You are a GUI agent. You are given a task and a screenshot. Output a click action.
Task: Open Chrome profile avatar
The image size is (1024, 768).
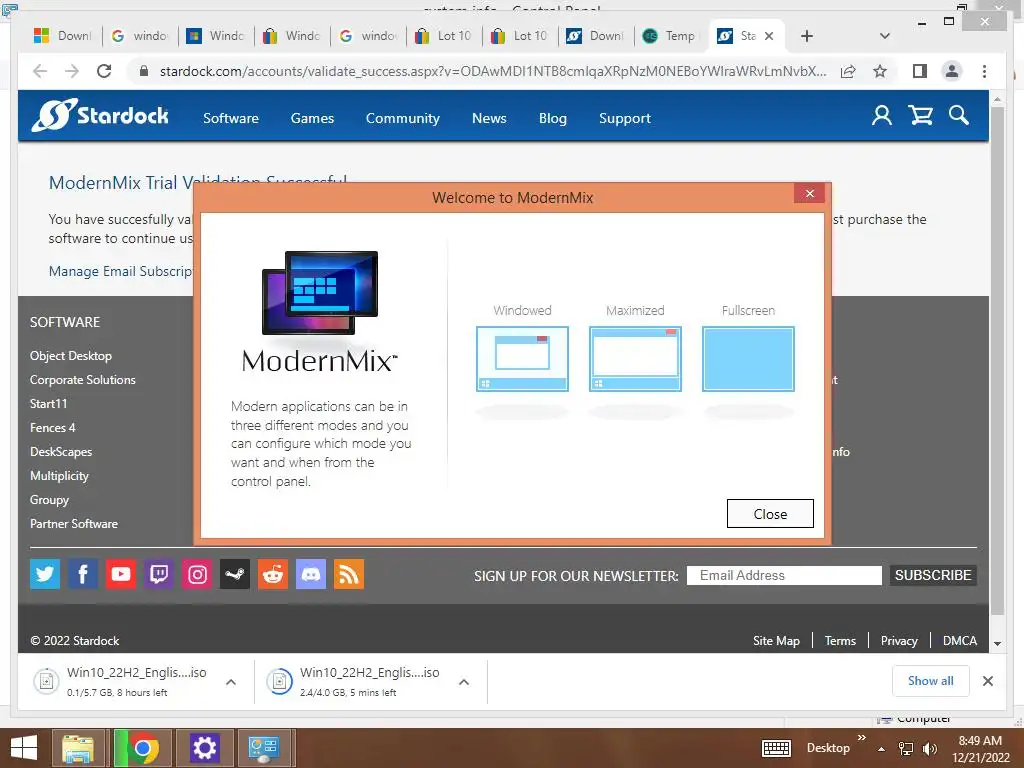[952, 71]
